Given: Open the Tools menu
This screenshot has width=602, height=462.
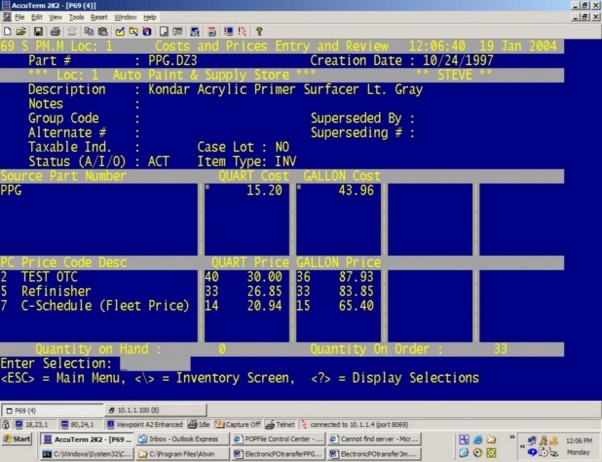Looking at the screenshot, I should (x=76, y=17).
